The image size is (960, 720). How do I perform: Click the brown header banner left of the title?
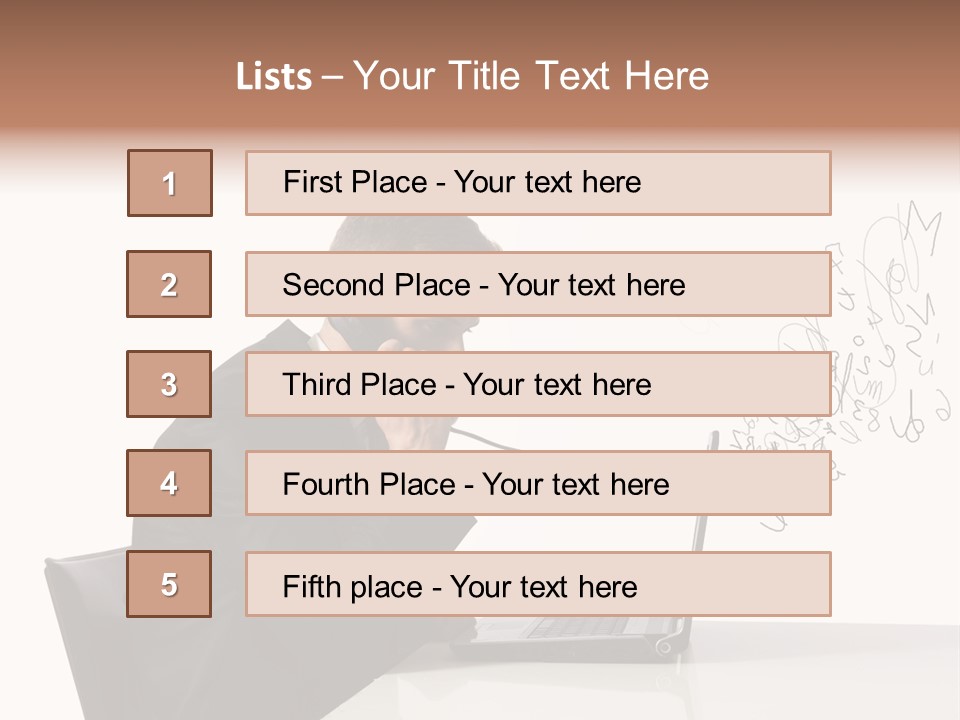[116, 67]
